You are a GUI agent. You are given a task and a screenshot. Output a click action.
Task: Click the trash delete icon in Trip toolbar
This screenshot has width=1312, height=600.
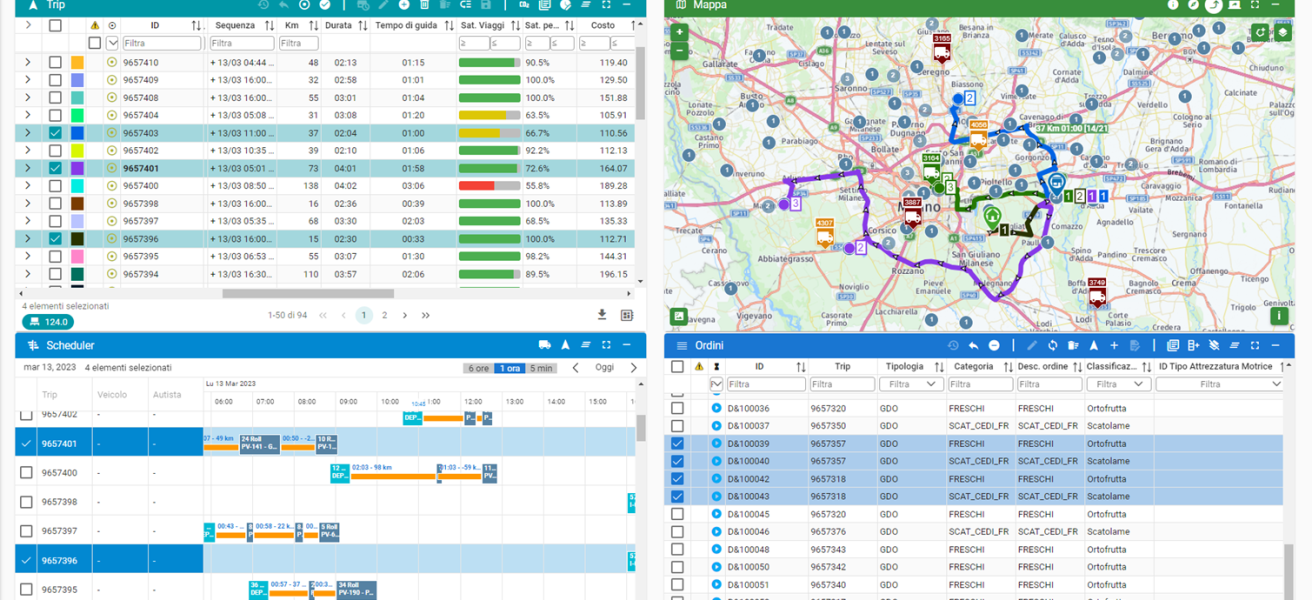(x=424, y=5)
